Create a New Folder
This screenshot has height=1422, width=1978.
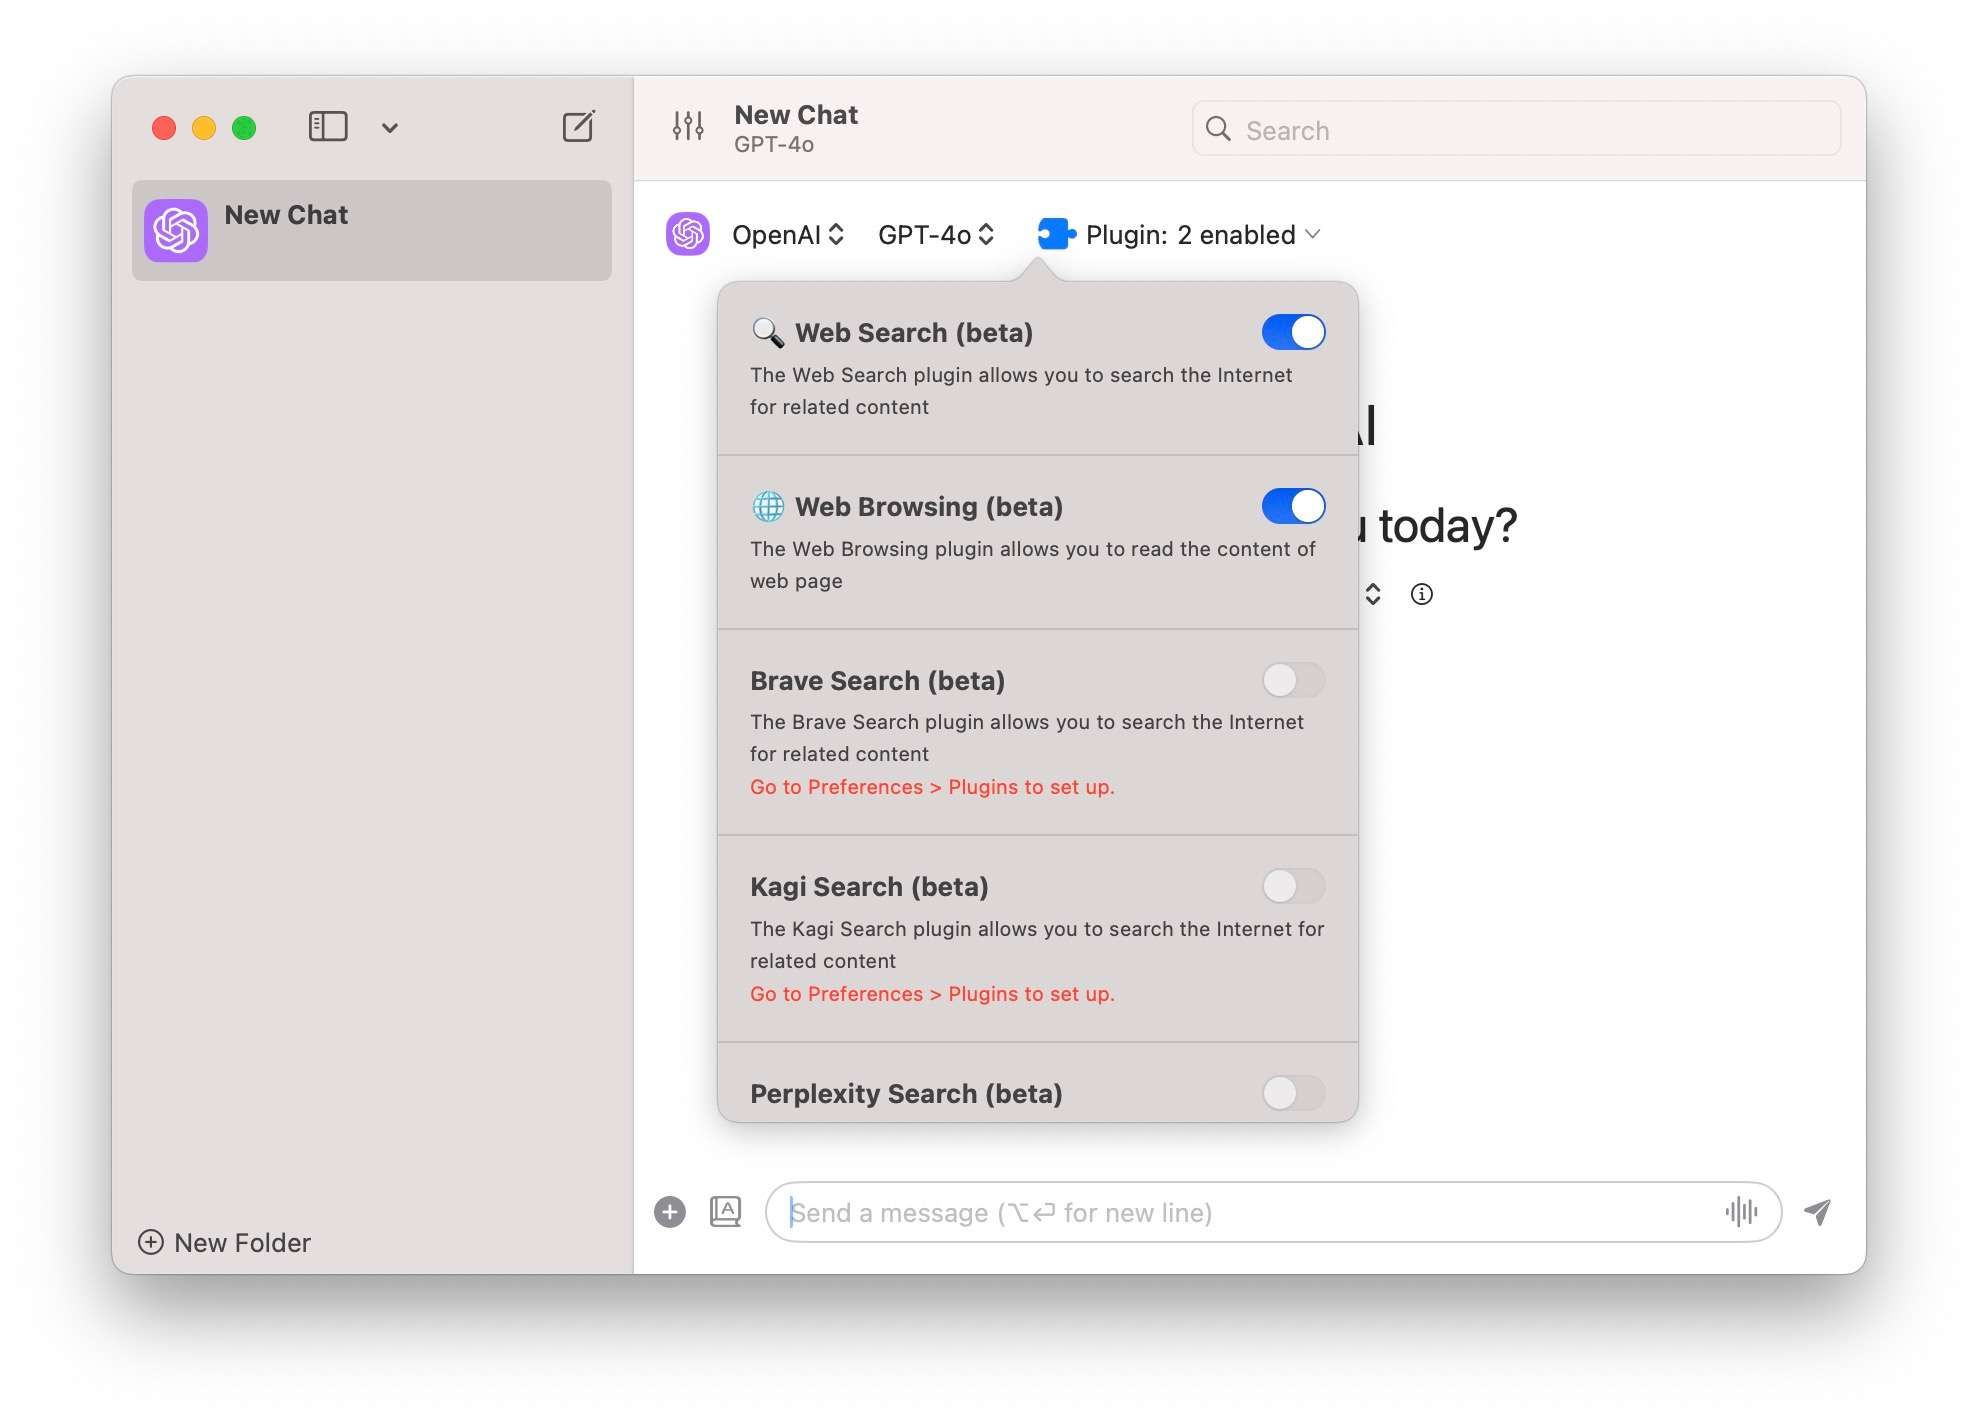pyautogui.click(x=224, y=1242)
